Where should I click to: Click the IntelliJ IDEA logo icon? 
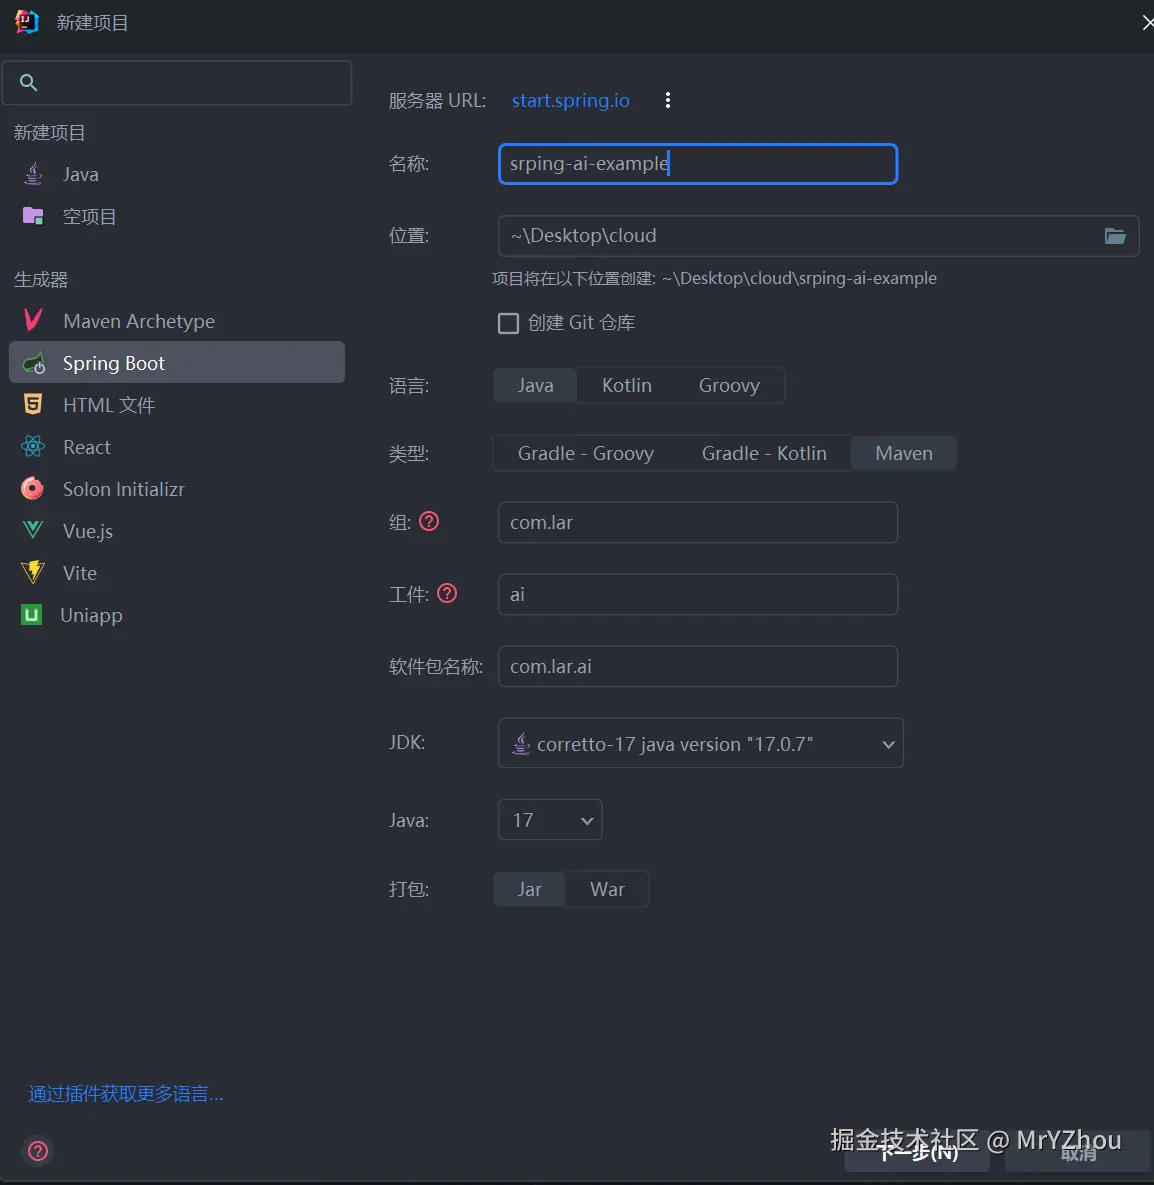(x=26, y=22)
